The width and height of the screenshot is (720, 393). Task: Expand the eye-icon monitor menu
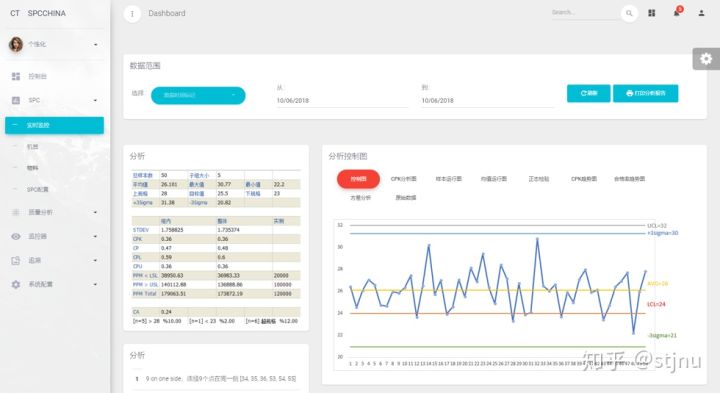point(54,236)
